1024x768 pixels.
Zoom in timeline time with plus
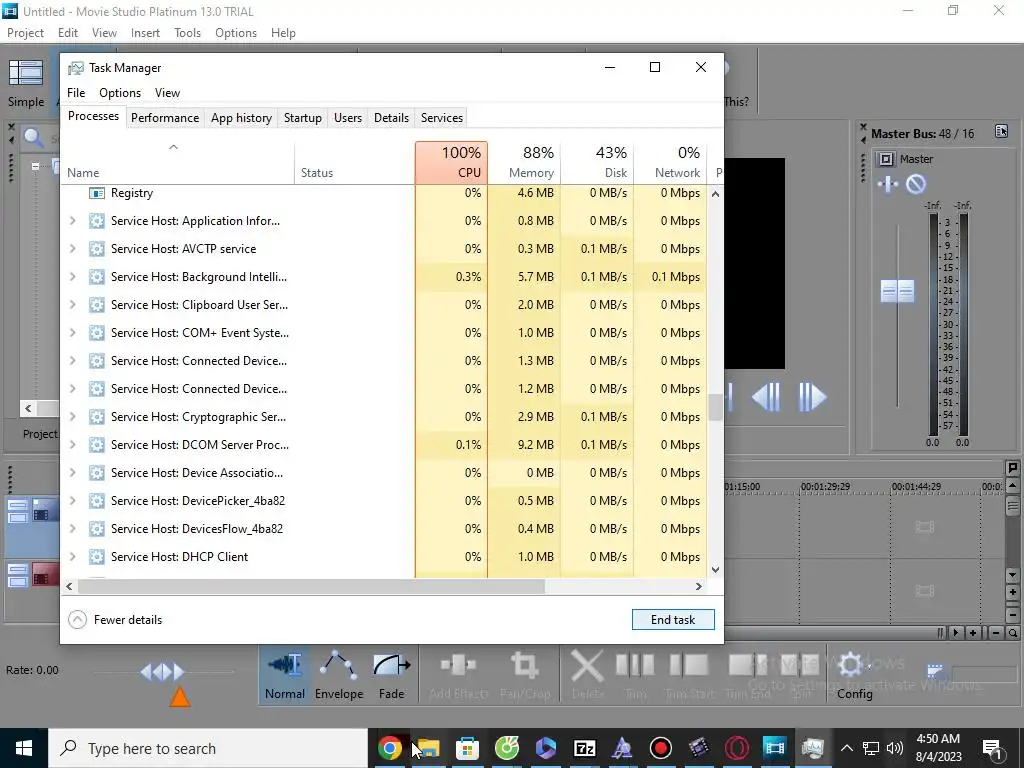click(973, 633)
